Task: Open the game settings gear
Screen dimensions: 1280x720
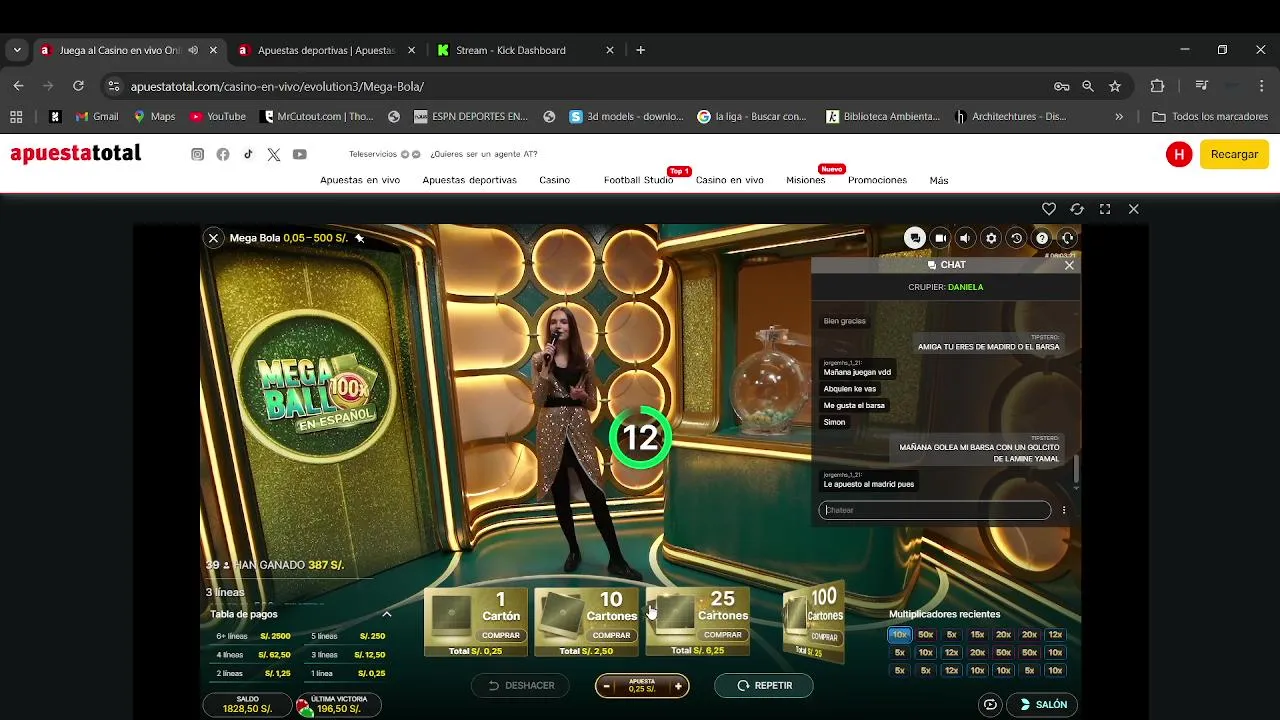Action: click(x=991, y=238)
